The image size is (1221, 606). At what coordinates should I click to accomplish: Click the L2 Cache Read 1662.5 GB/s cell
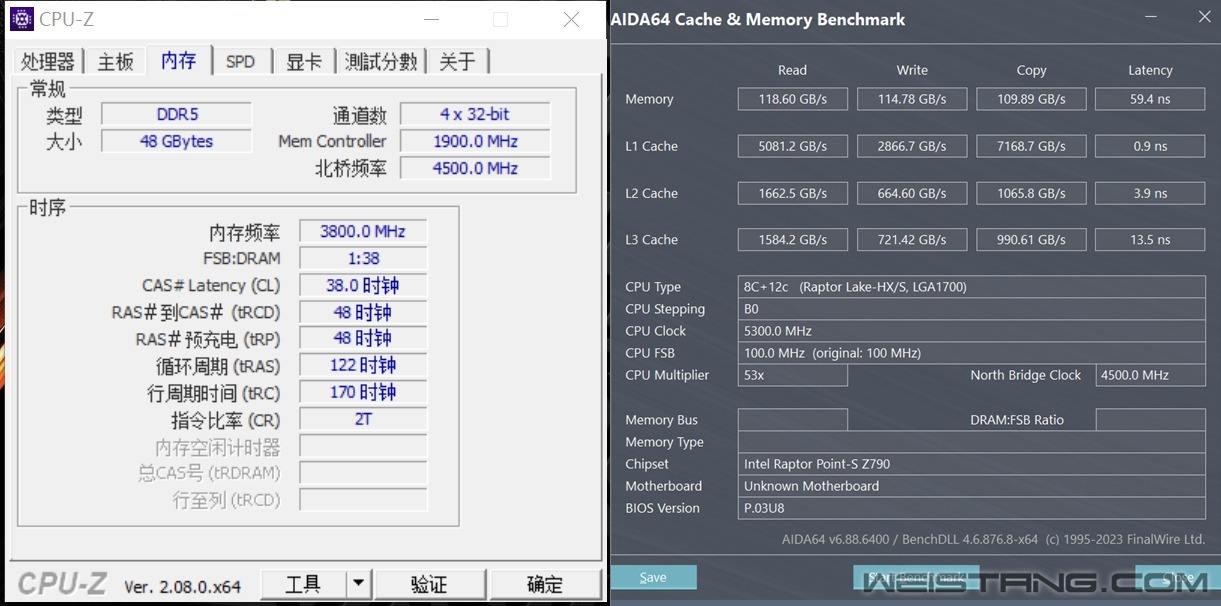(x=793, y=193)
